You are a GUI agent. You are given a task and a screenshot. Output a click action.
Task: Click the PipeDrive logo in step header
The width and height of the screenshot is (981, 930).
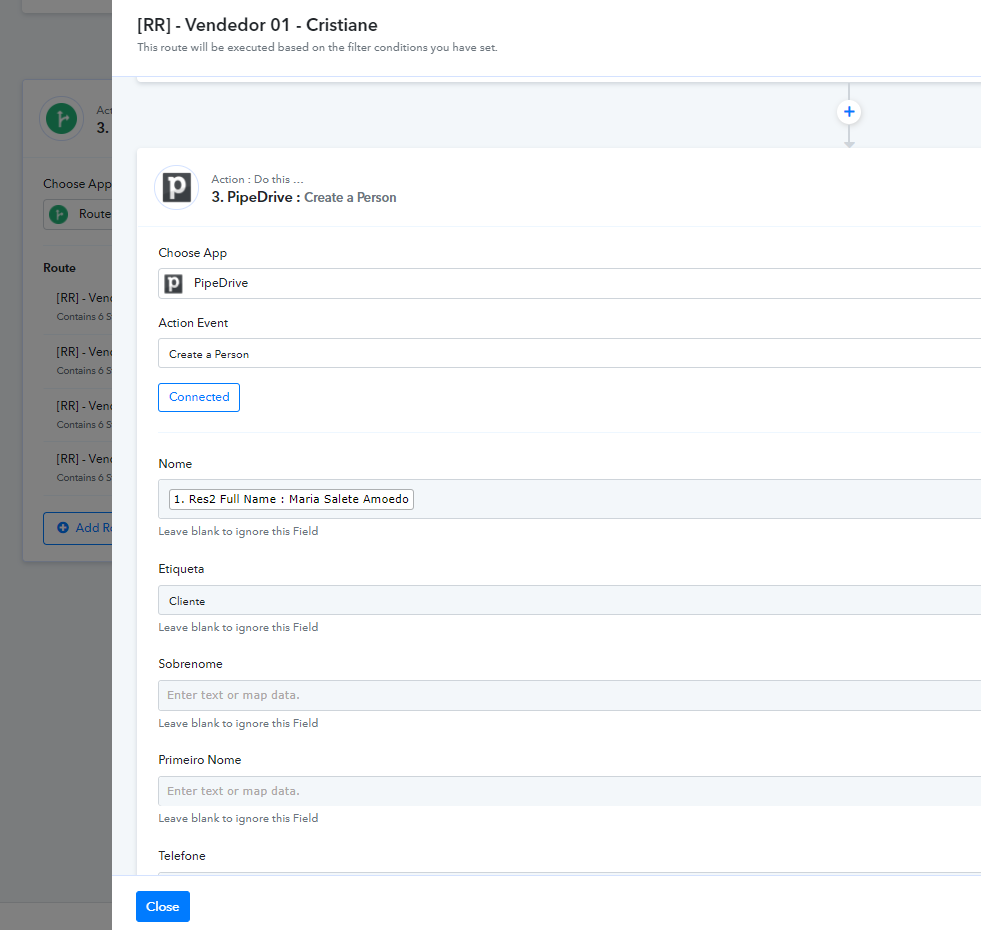click(176, 188)
